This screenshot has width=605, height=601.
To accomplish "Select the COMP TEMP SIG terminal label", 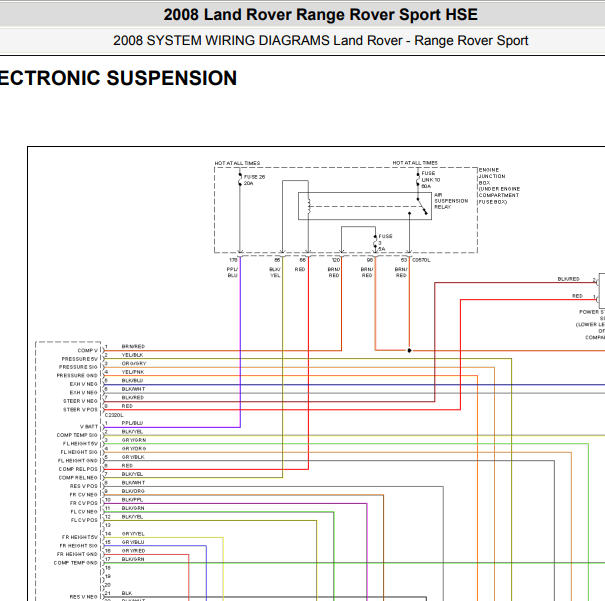I will coord(77,435).
